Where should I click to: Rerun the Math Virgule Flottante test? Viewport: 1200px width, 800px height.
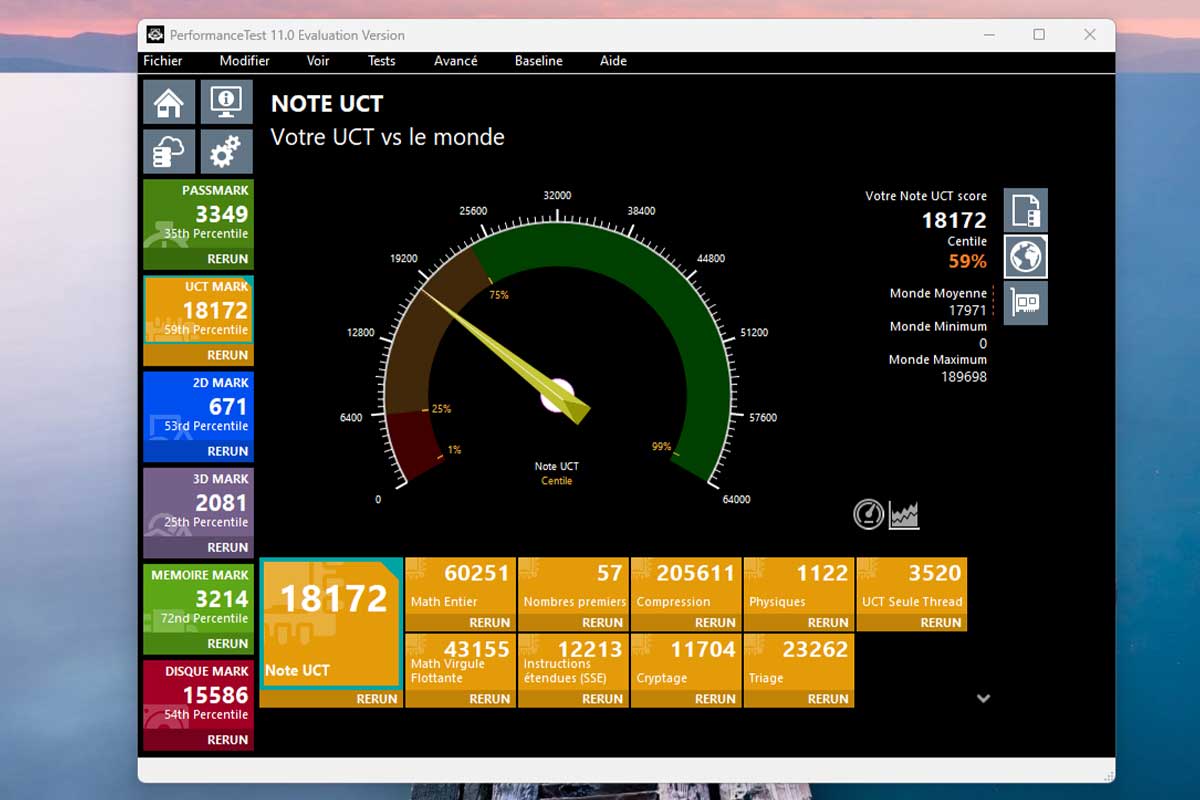490,699
